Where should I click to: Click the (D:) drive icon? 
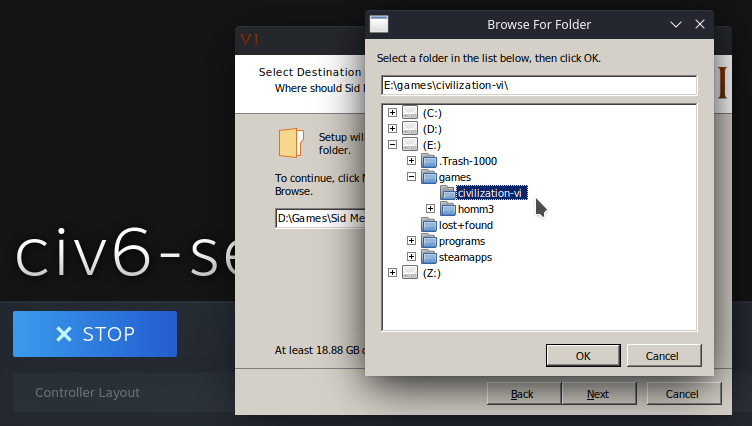pyautogui.click(x=410, y=128)
